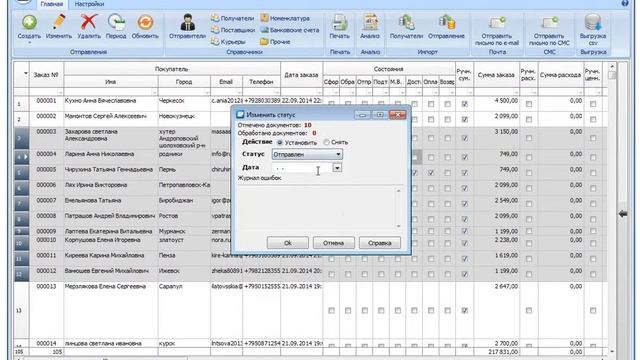Open the Статус dropdown showing Отправлен
This screenshot has width=640, height=360.
tap(307, 154)
